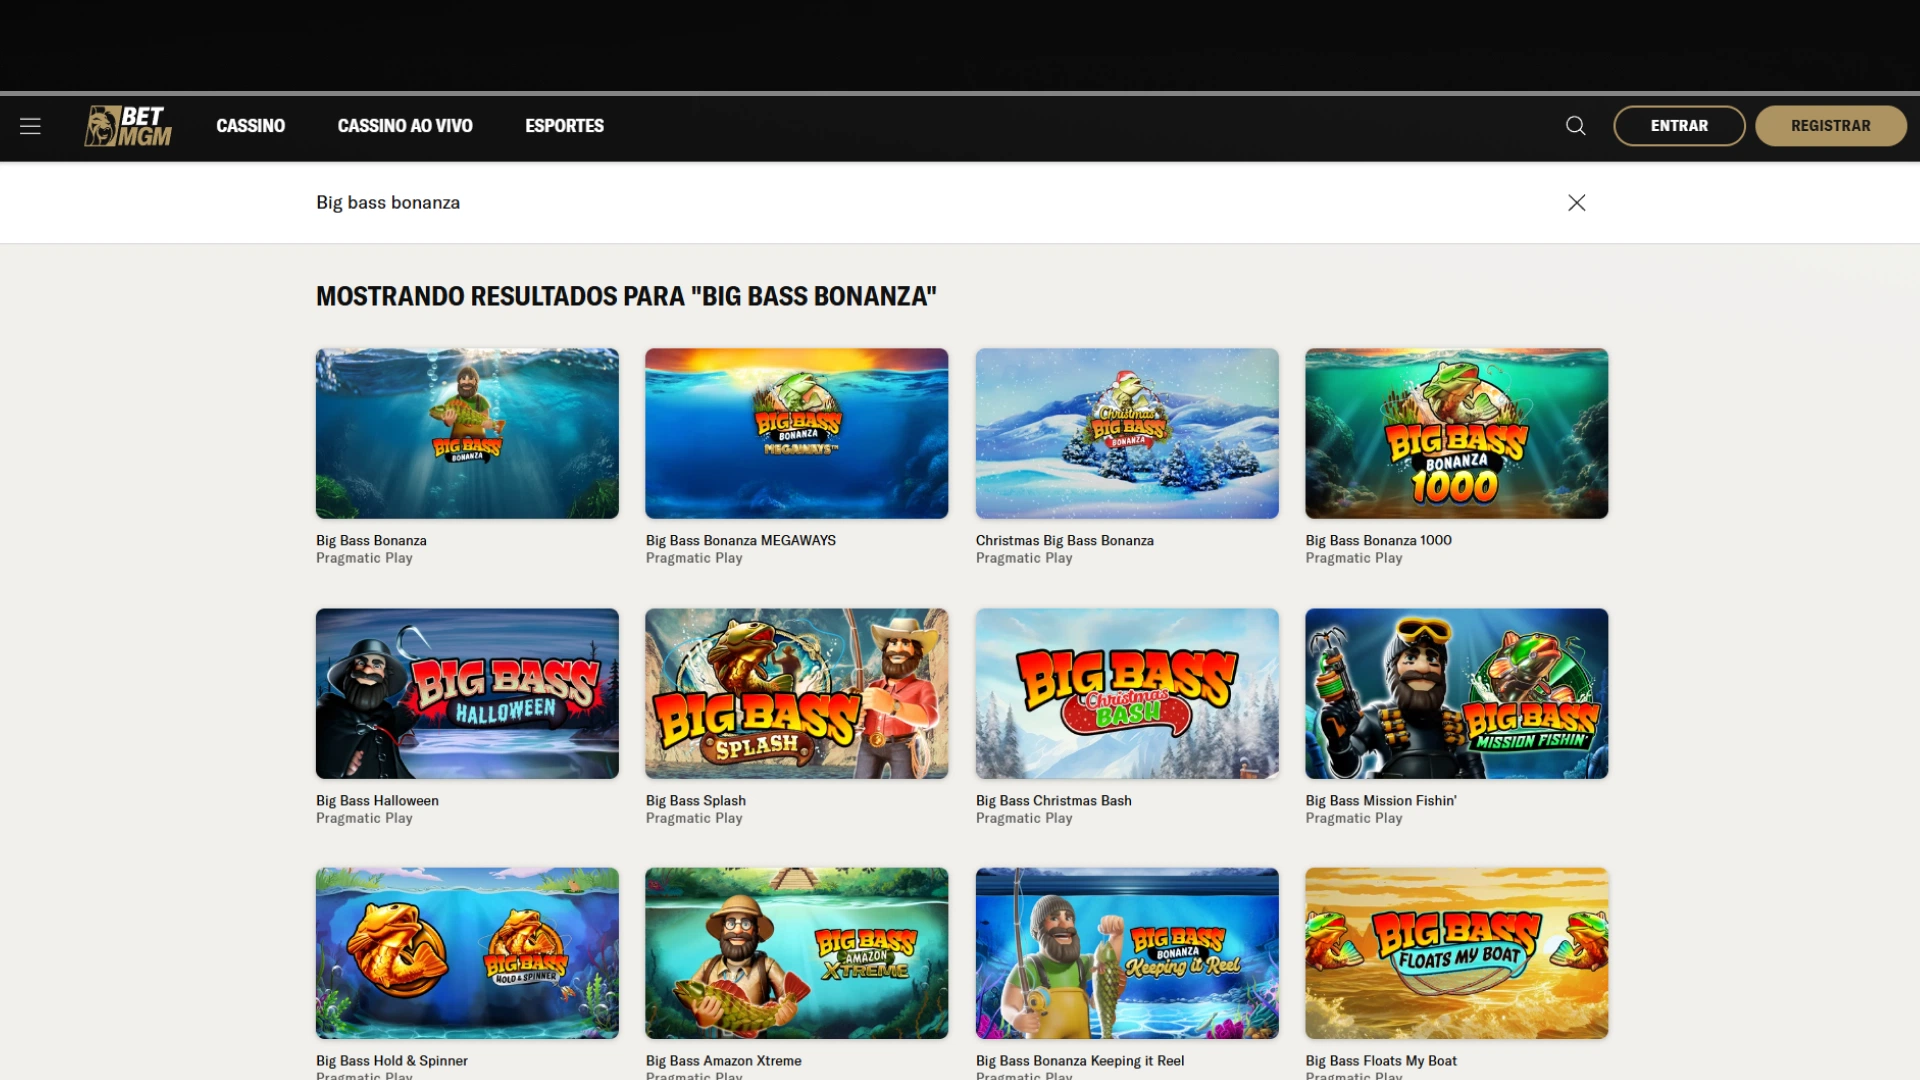
Task: Open the hamburger menu icon
Action: pyautogui.click(x=30, y=126)
